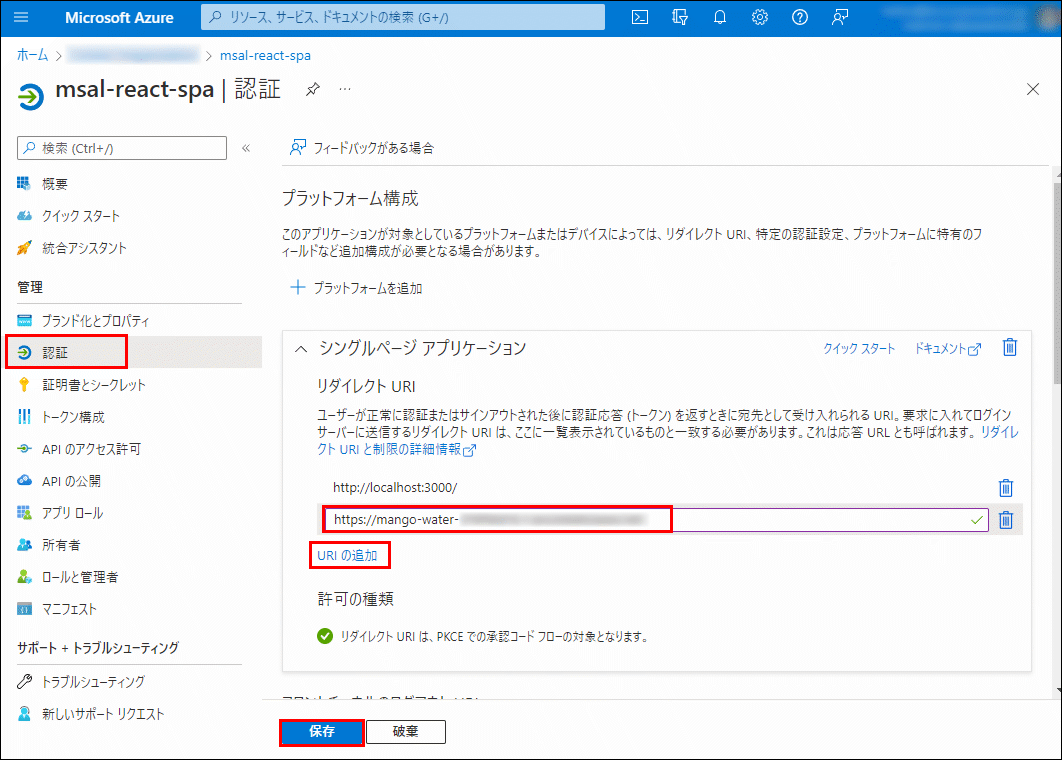Image resolution: width=1062 pixels, height=760 pixels.
Task: Click the Microsoft Azure logo text
Action: pos(119,18)
